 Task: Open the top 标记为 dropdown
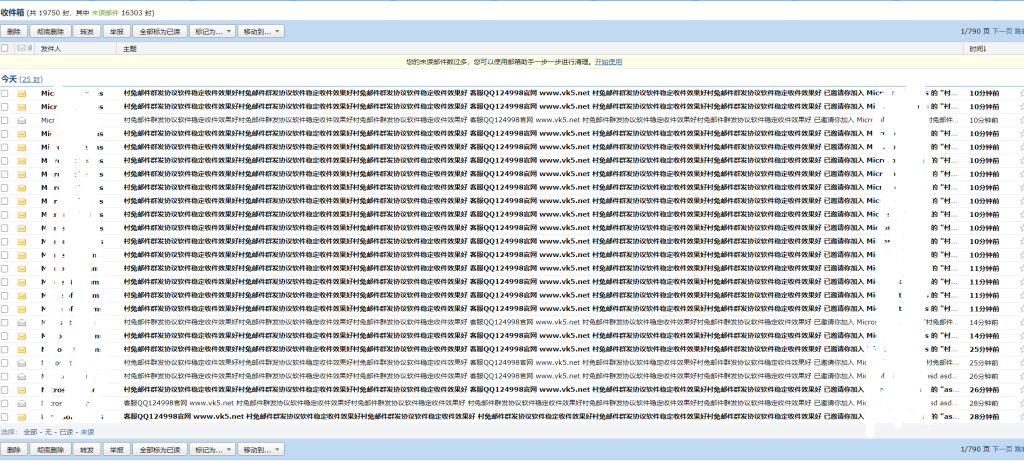(x=212, y=31)
